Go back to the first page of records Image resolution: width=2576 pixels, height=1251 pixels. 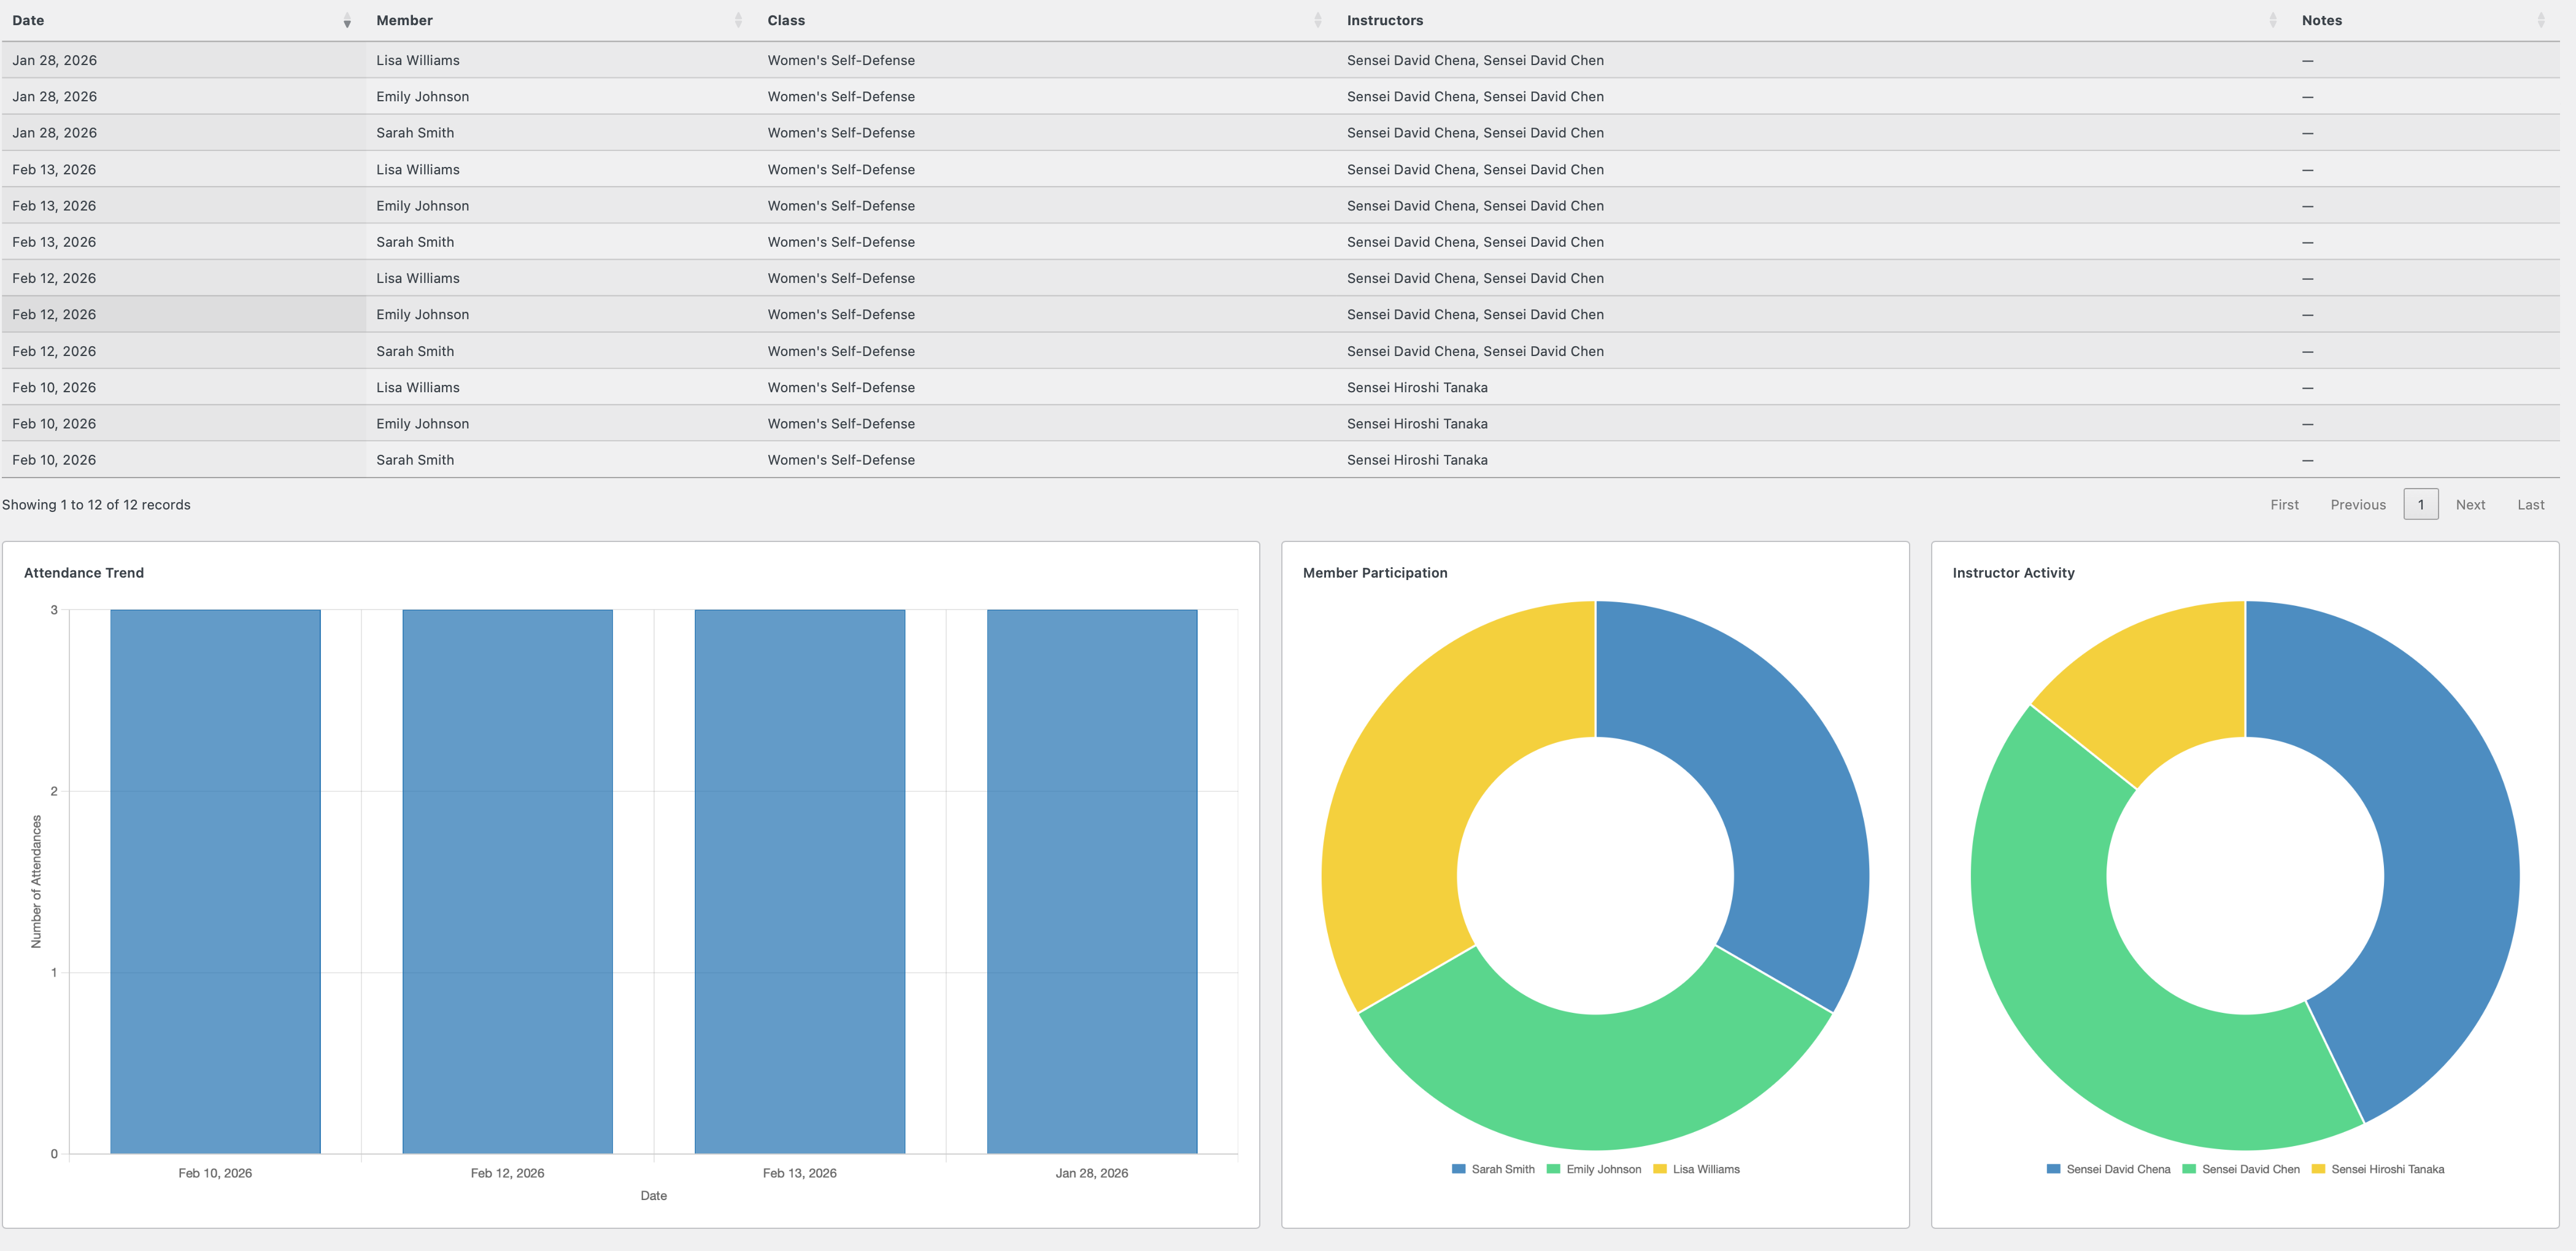click(2284, 504)
